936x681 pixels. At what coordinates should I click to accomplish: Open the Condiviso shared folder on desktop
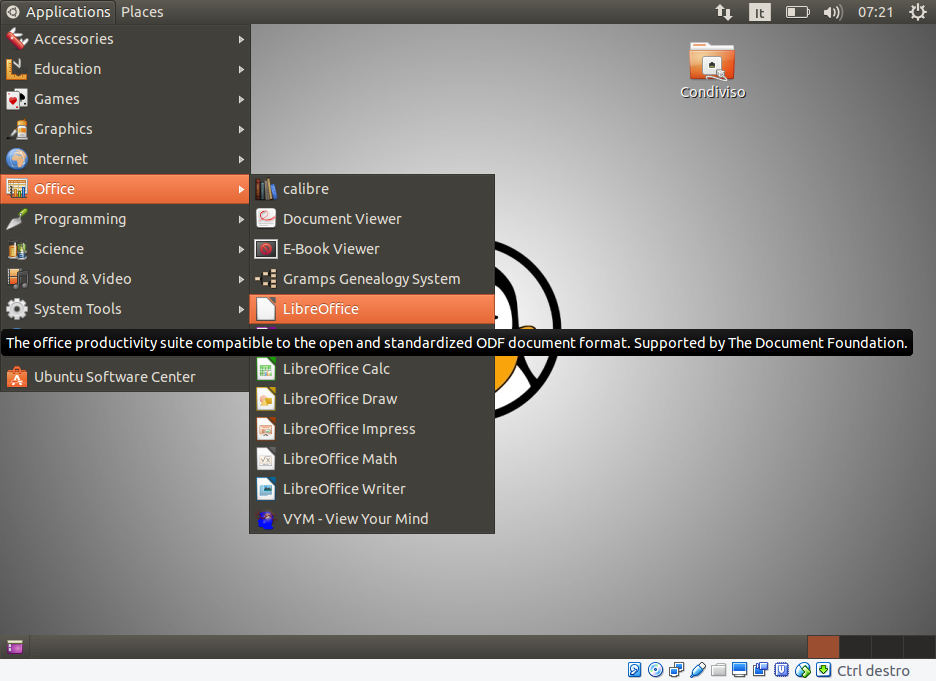(x=712, y=63)
